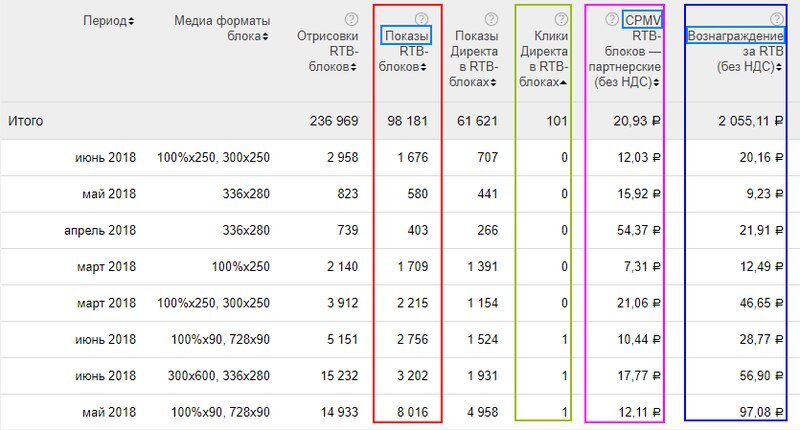Open help icon above Показы Директа

[491, 19]
